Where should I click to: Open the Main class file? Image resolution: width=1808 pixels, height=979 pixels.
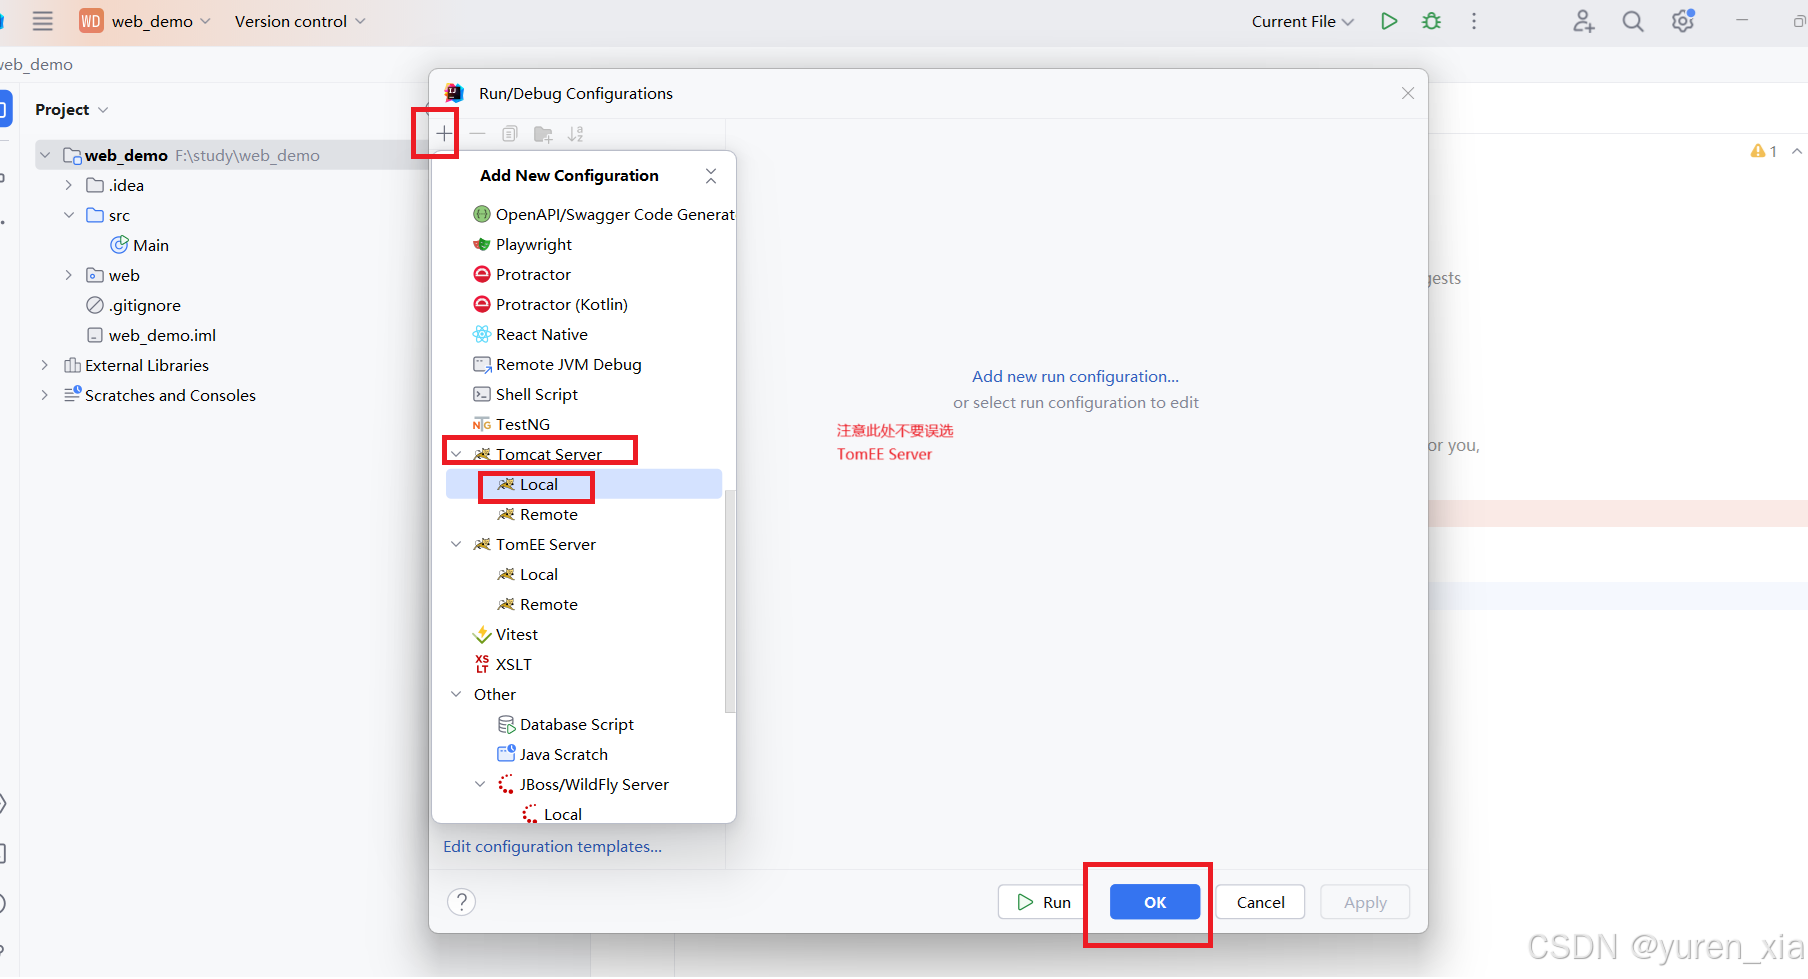click(x=140, y=245)
